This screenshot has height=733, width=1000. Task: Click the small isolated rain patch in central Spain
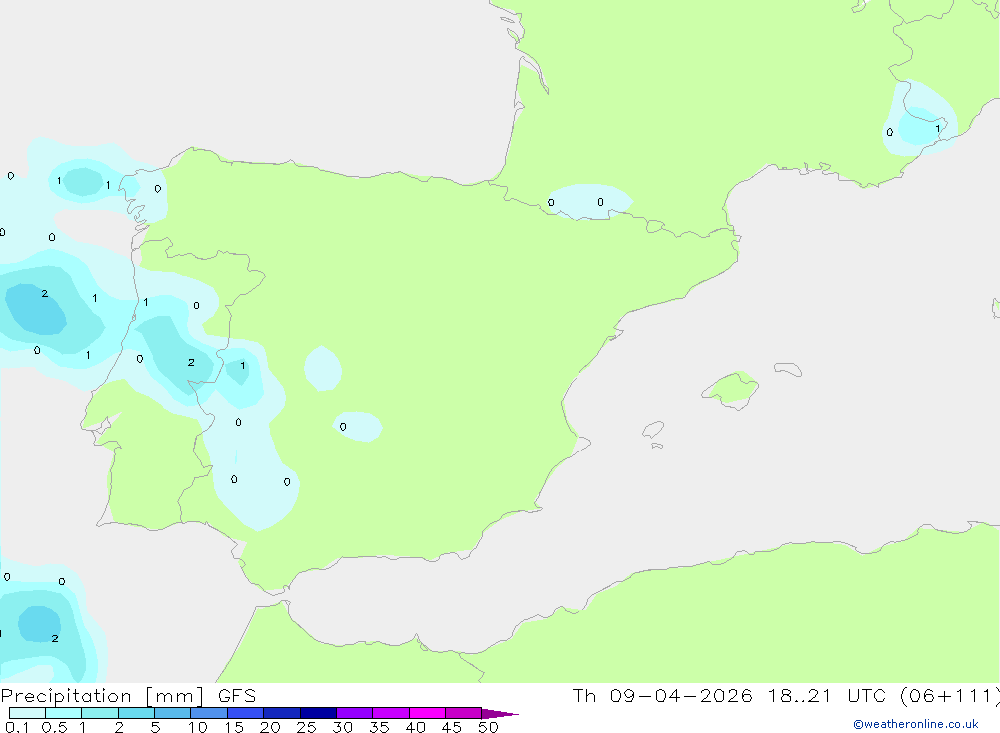pos(323,369)
